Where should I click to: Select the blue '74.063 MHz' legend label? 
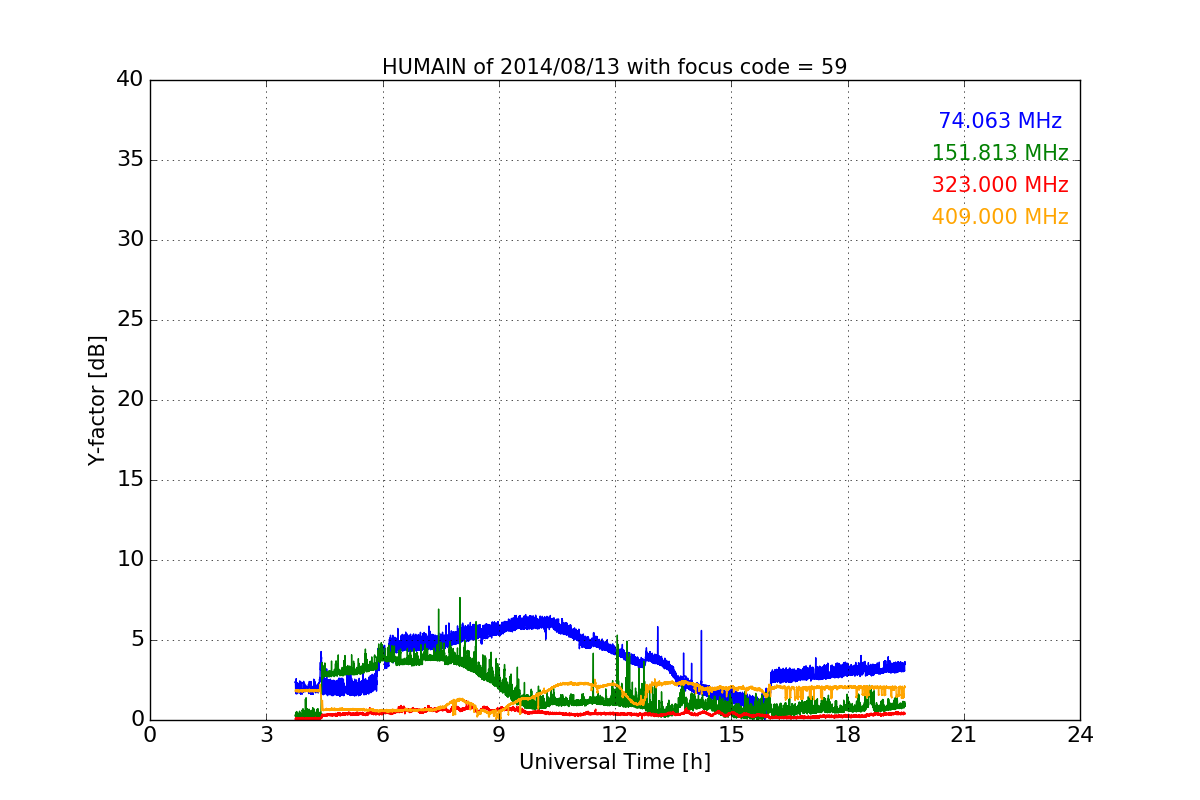[1000, 121]
